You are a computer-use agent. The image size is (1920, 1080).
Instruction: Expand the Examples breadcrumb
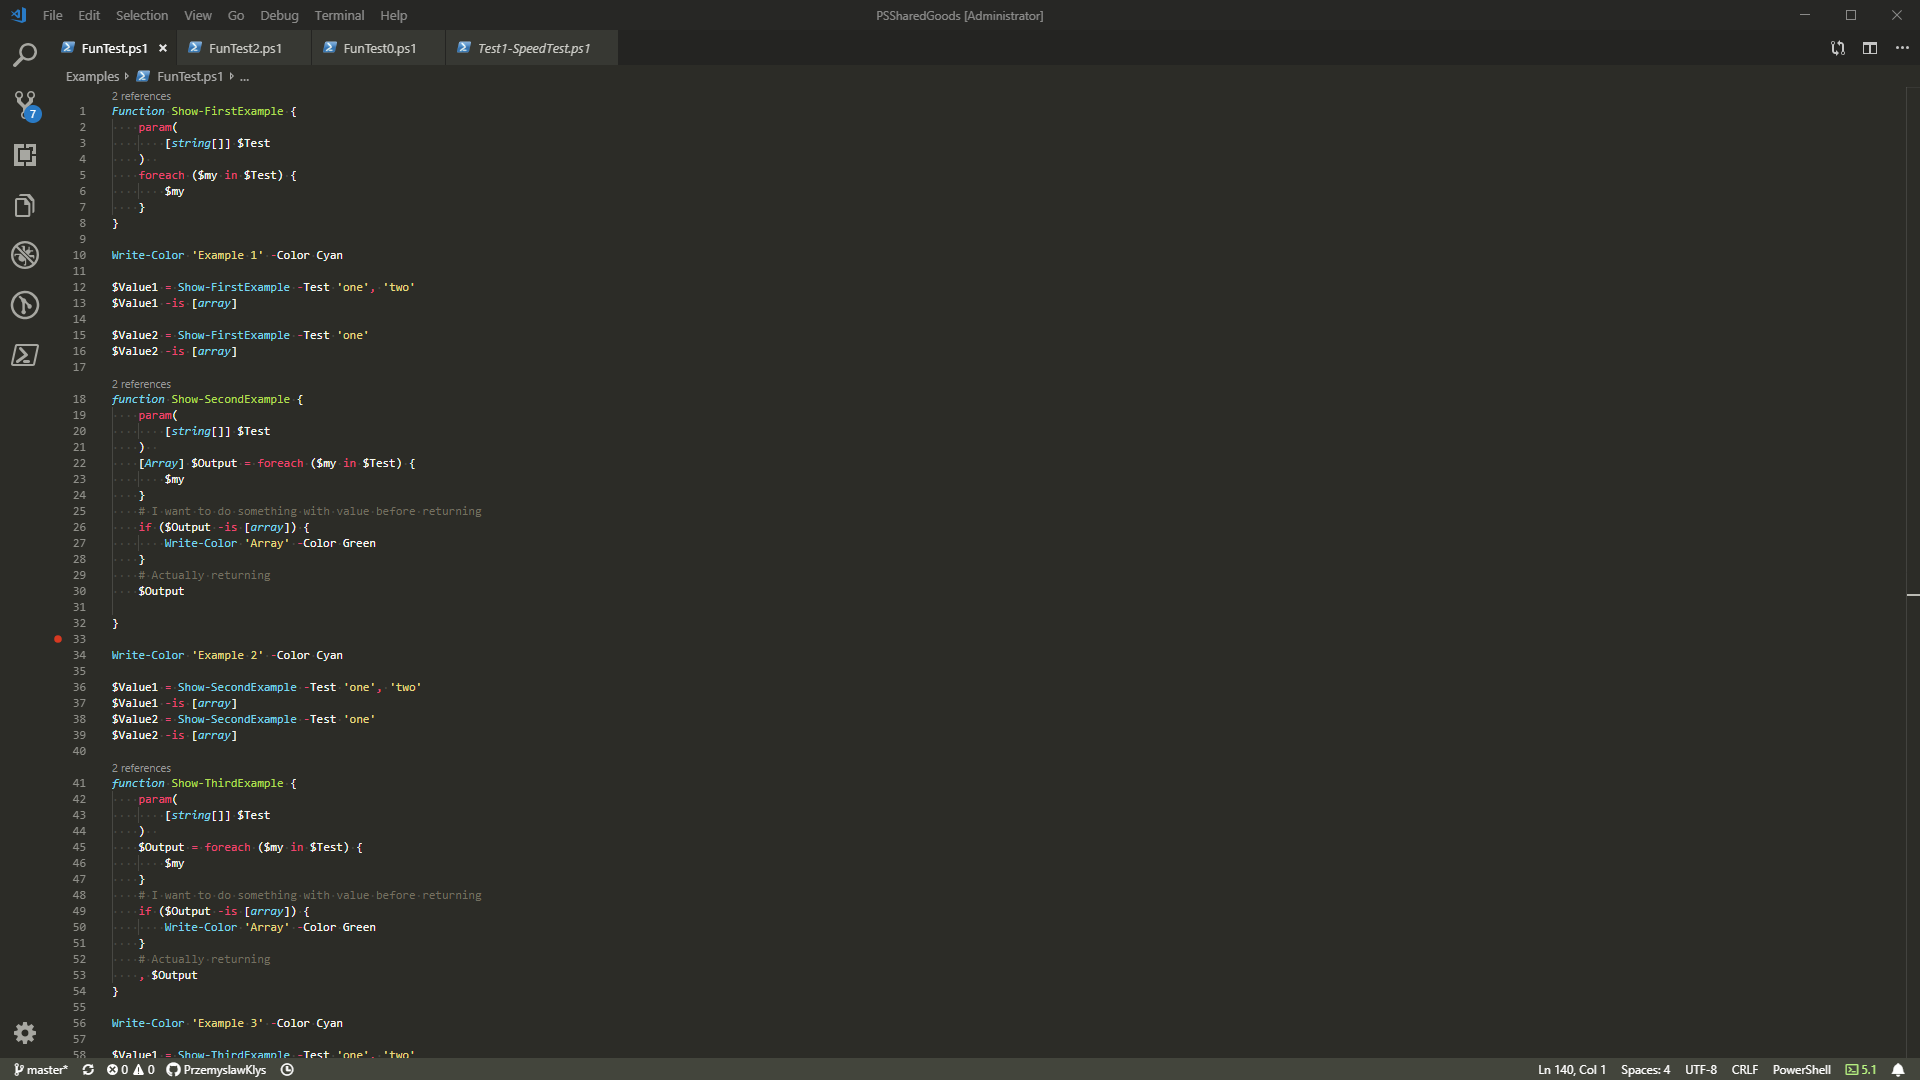pyautogui.click(x=92, y=76)
